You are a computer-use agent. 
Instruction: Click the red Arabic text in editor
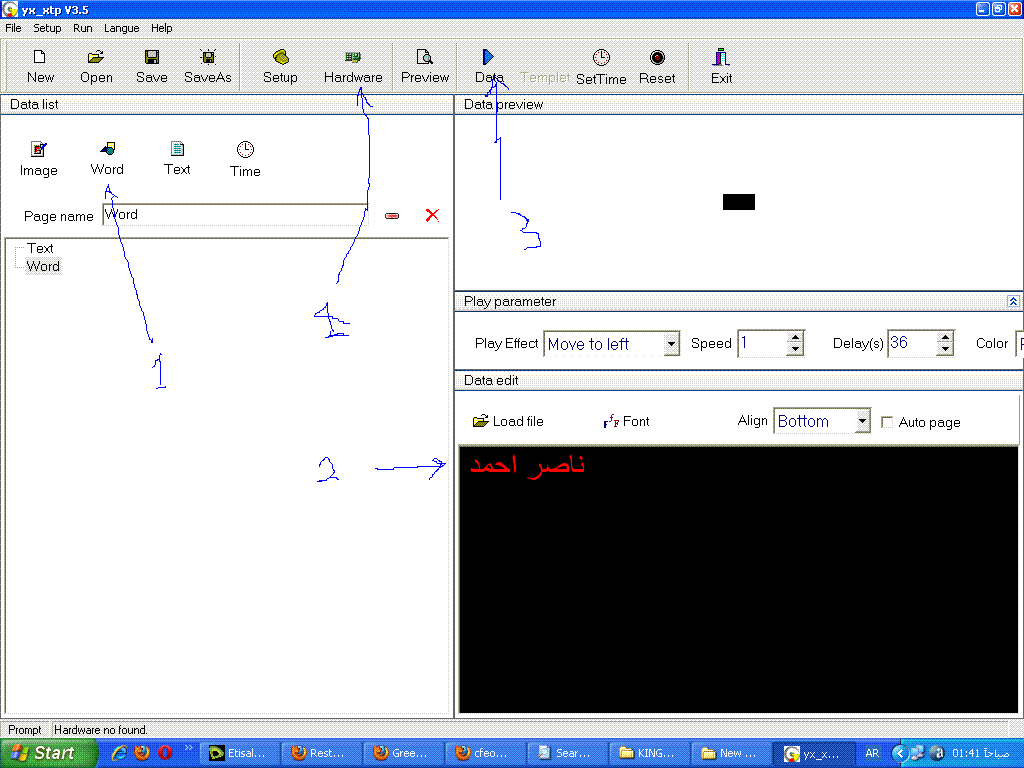(x=528, y=466)
